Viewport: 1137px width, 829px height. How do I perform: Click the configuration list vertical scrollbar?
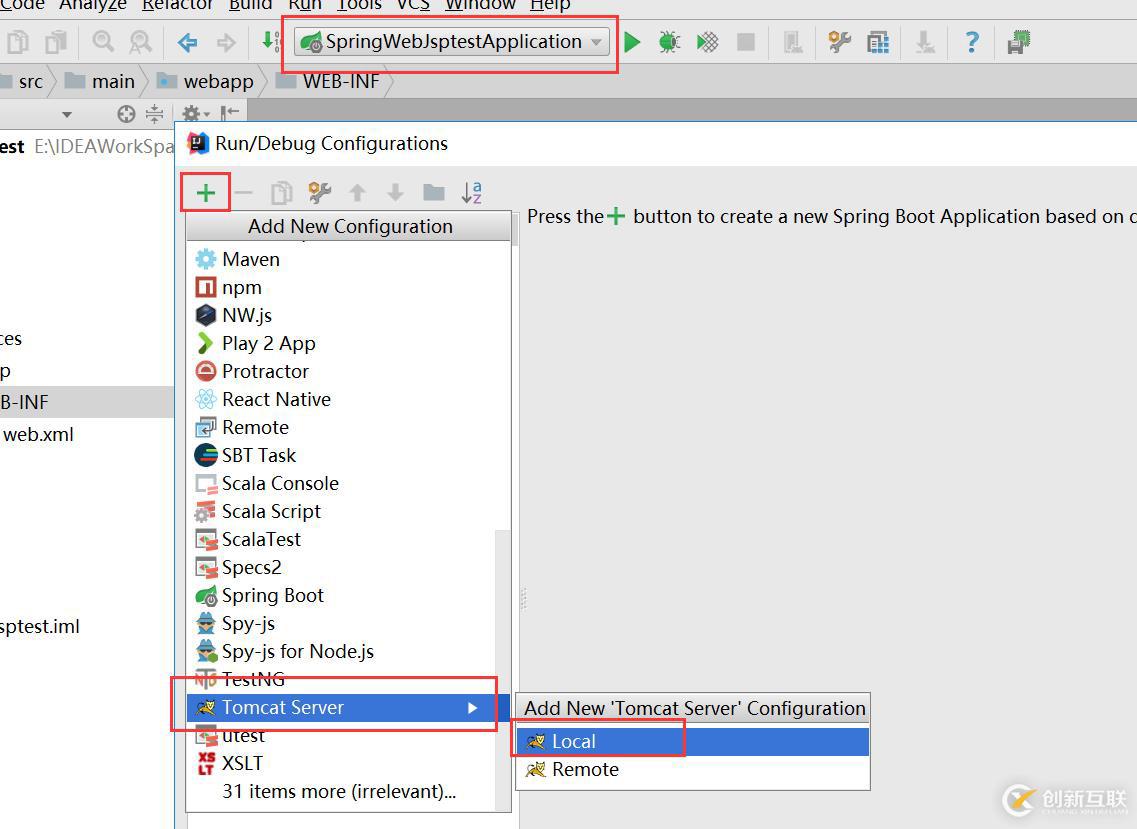pyautogui.click(x=503, y=669)
